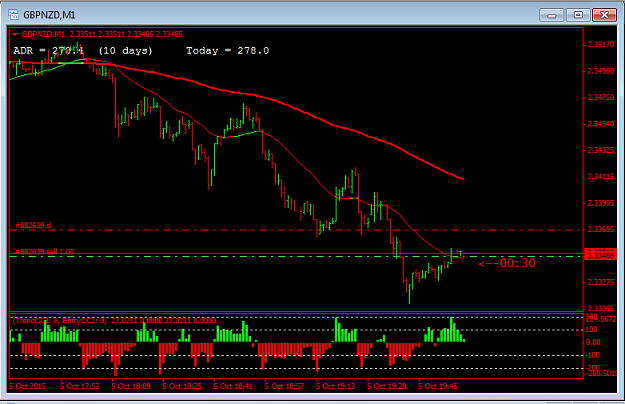Click the 2.34540 price axis label

click(x=601, y=124)
